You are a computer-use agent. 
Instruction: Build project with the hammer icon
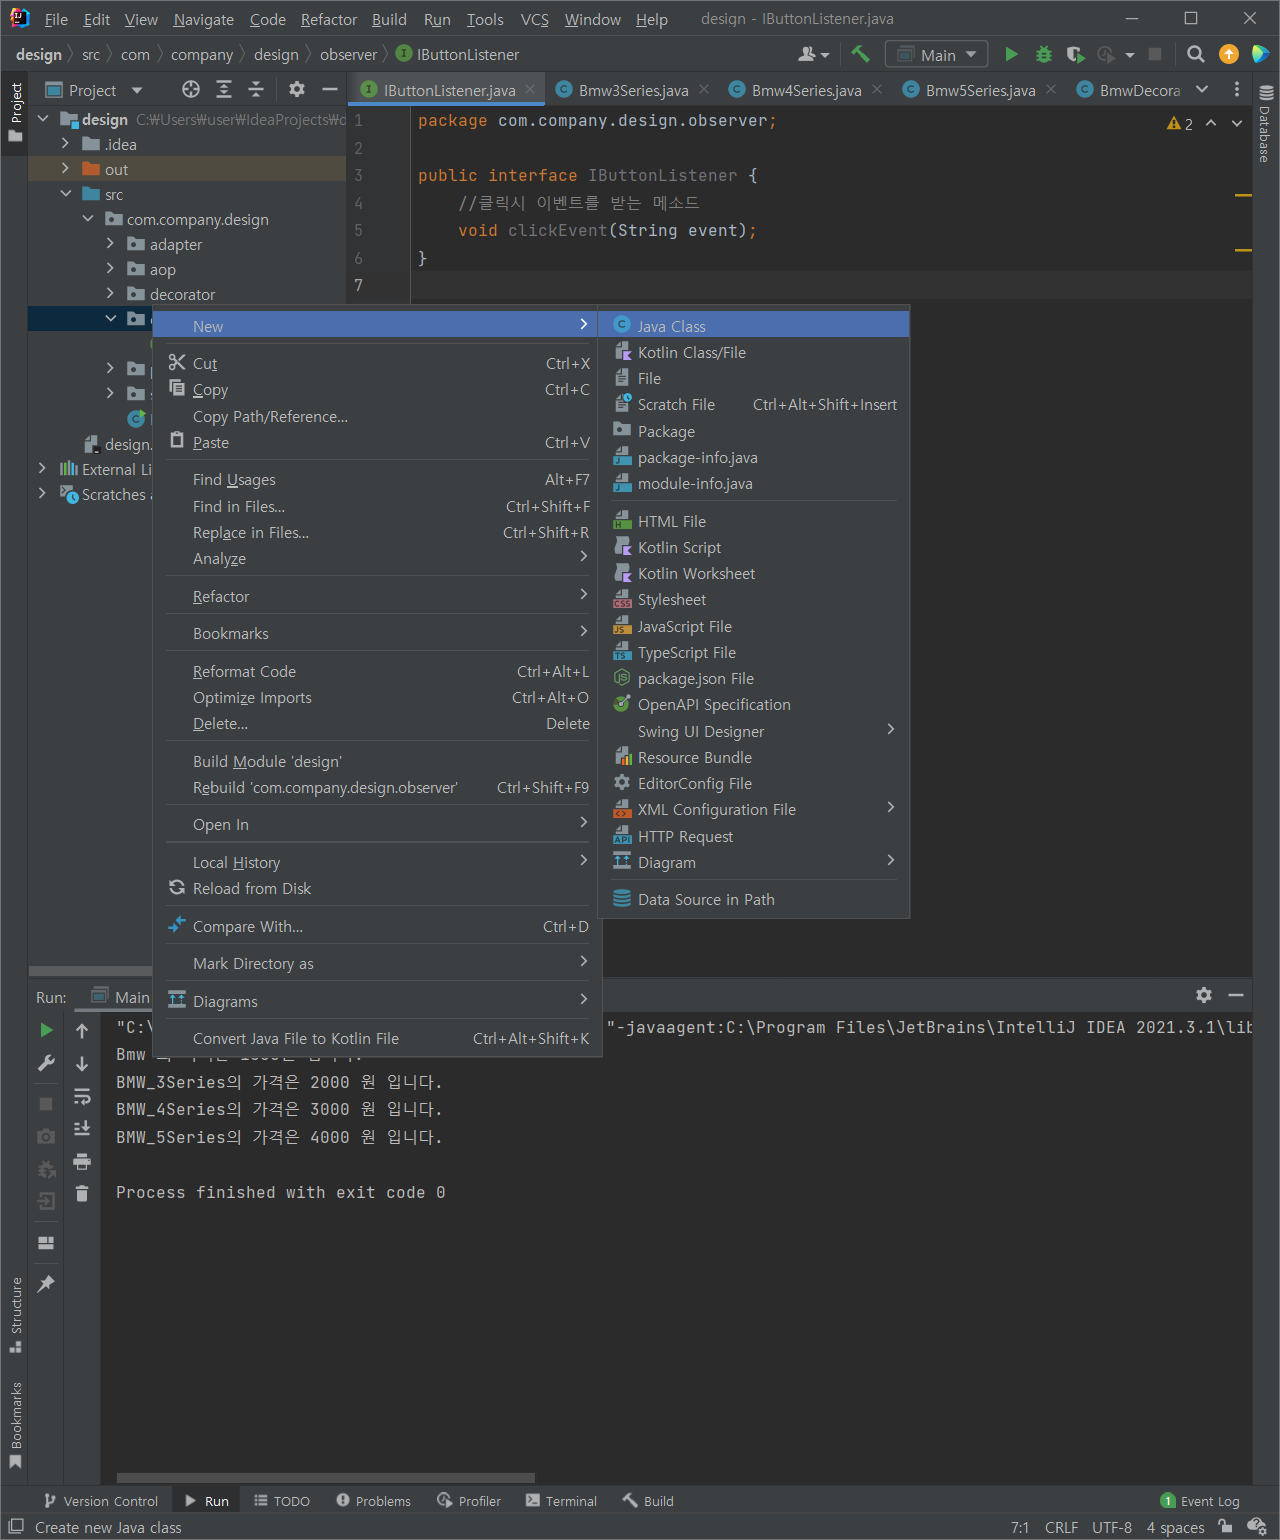tap(860, 55)
